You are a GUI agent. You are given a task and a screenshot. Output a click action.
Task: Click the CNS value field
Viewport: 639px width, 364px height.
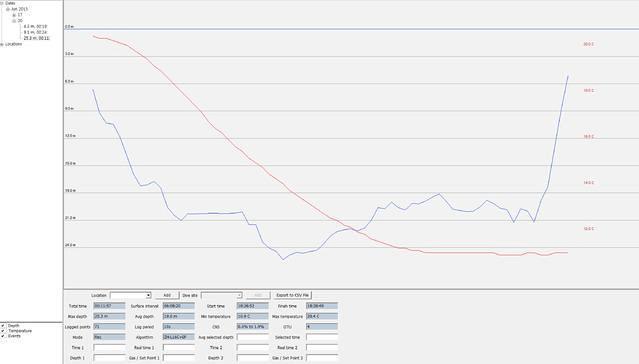pyautogui.click(x=252, y=326)
